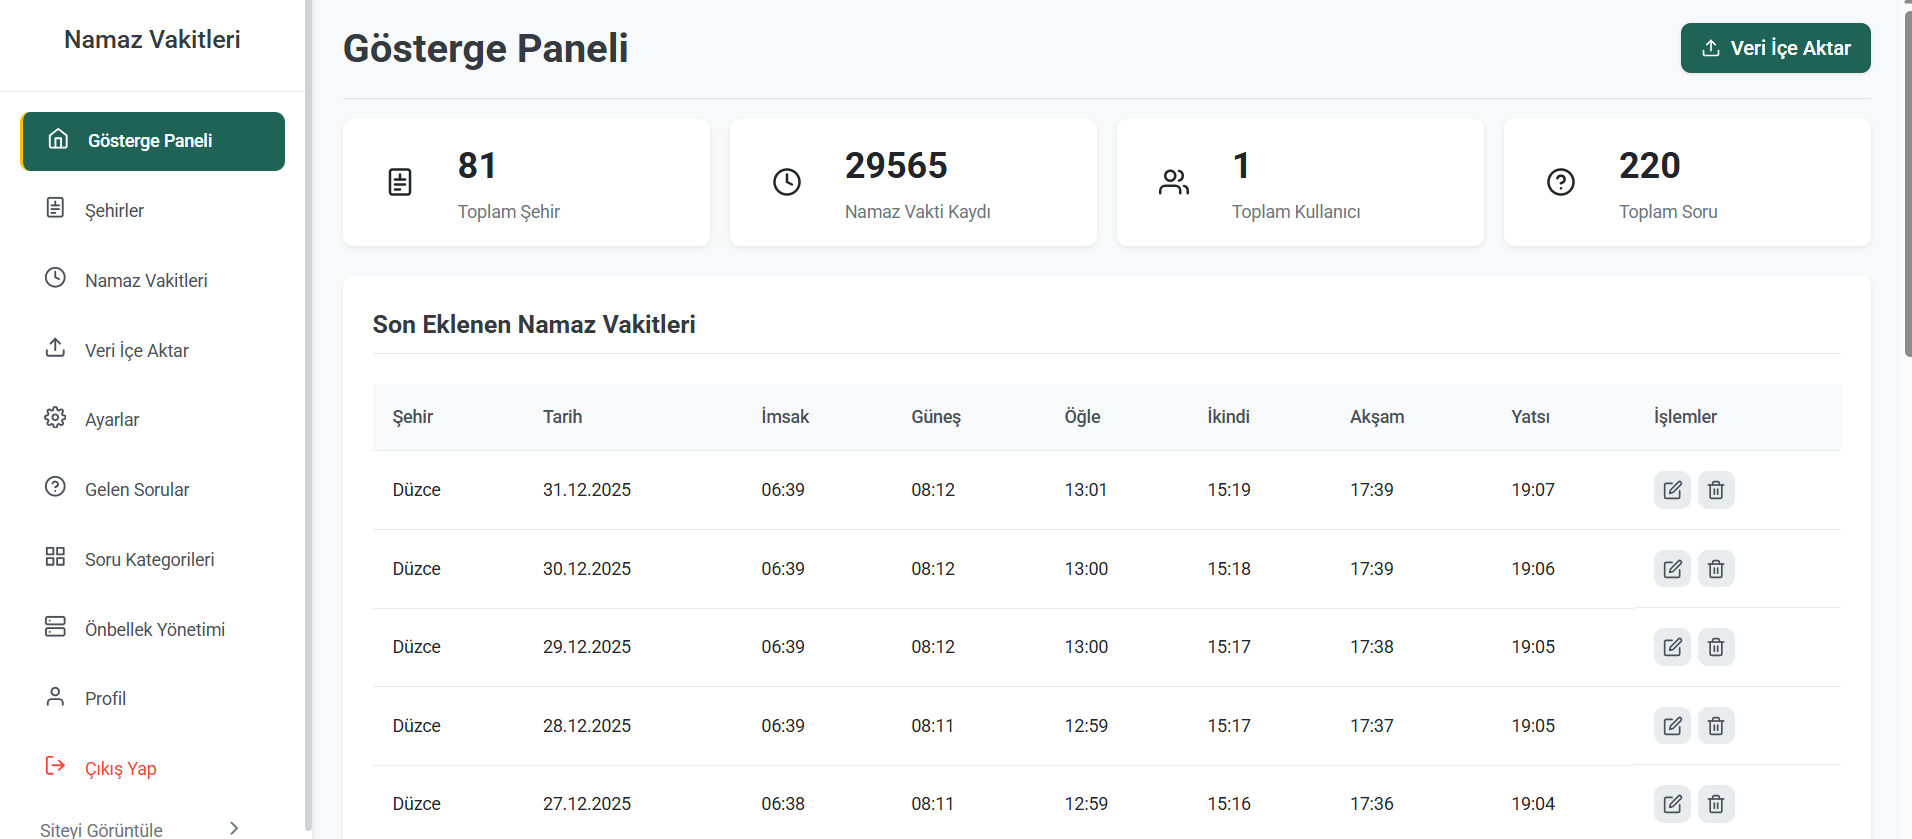Delete the 29.12.2025 Düzce entry

1716,647
